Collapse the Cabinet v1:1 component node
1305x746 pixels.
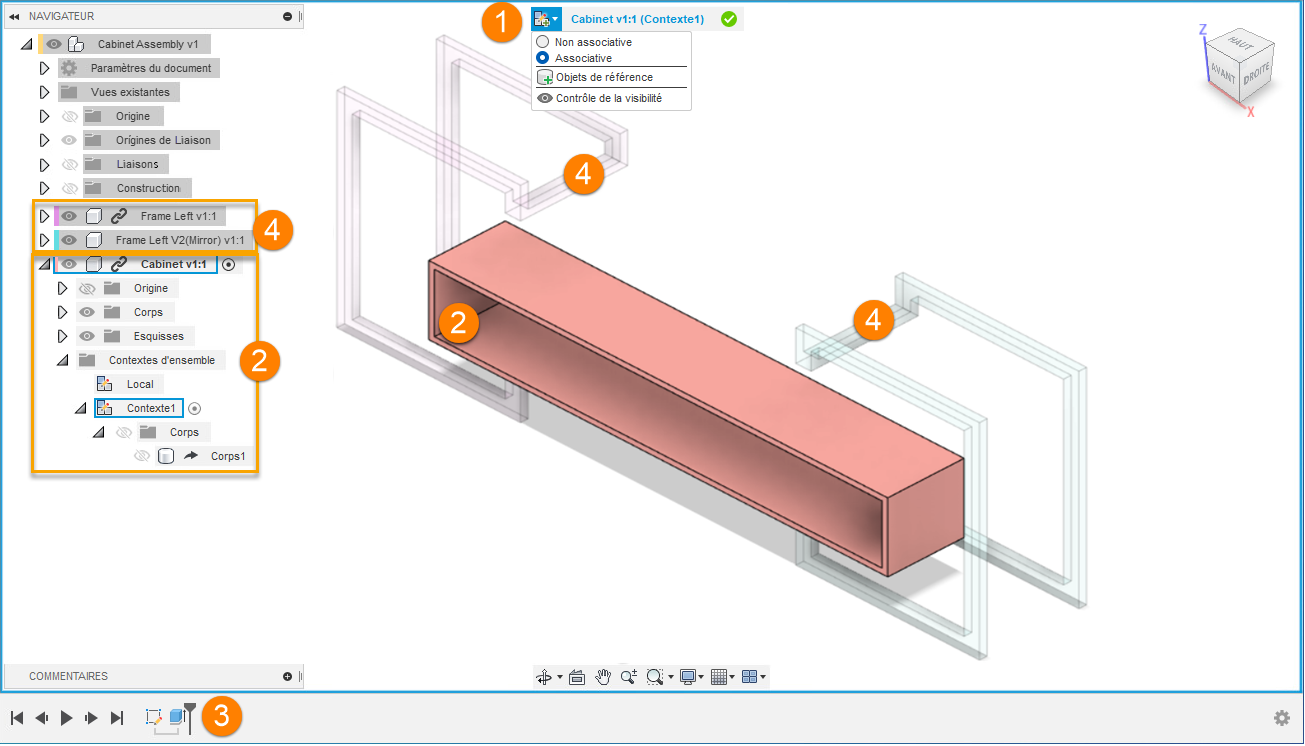pos(44,264)
